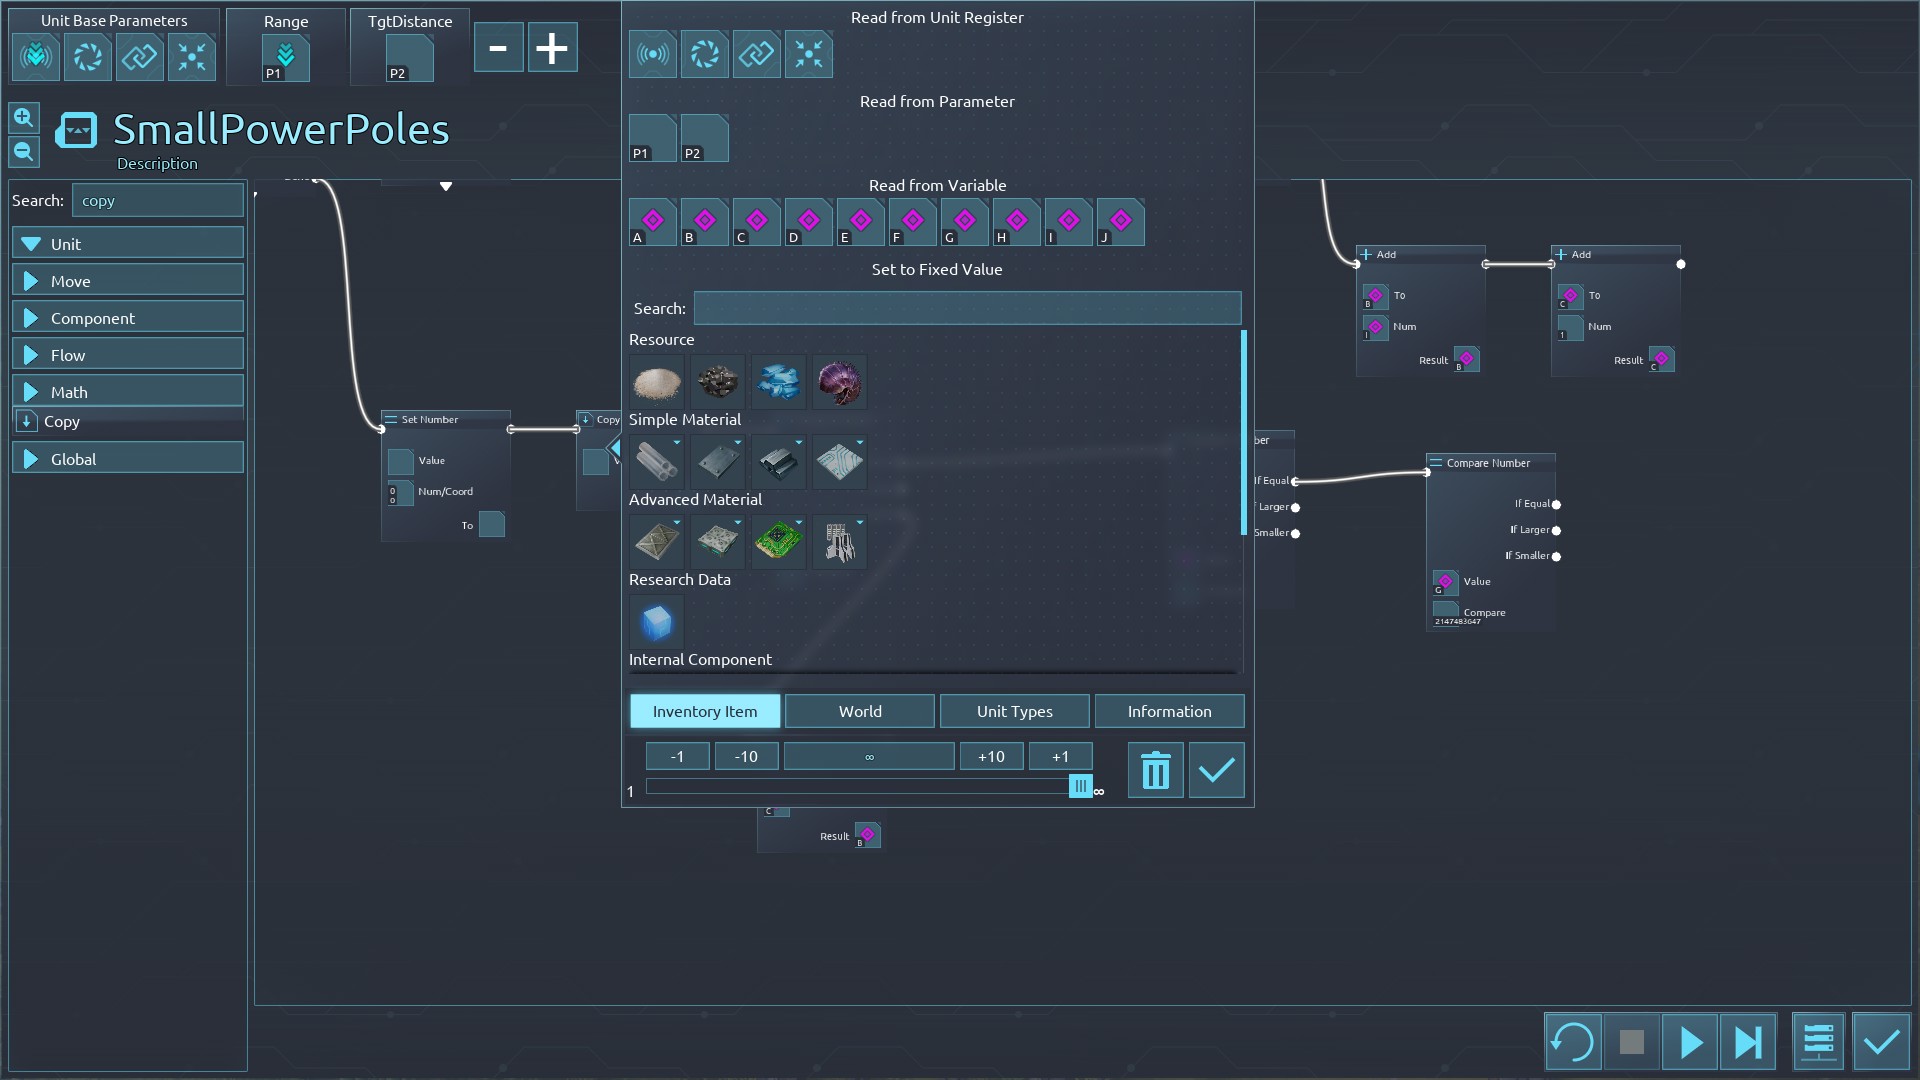Image resolution: width=1920 pixels, height=1080 pixels.
Task: Click the quantity slider handle
Action: [1080, 787]
